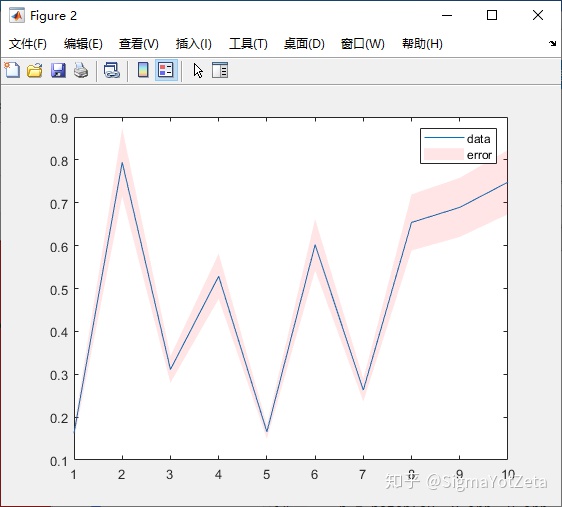Image resolution: width=562 pixels, height=507 pixels.
Task: Click the pink error swatch in the legend
Action: point(444,154)
